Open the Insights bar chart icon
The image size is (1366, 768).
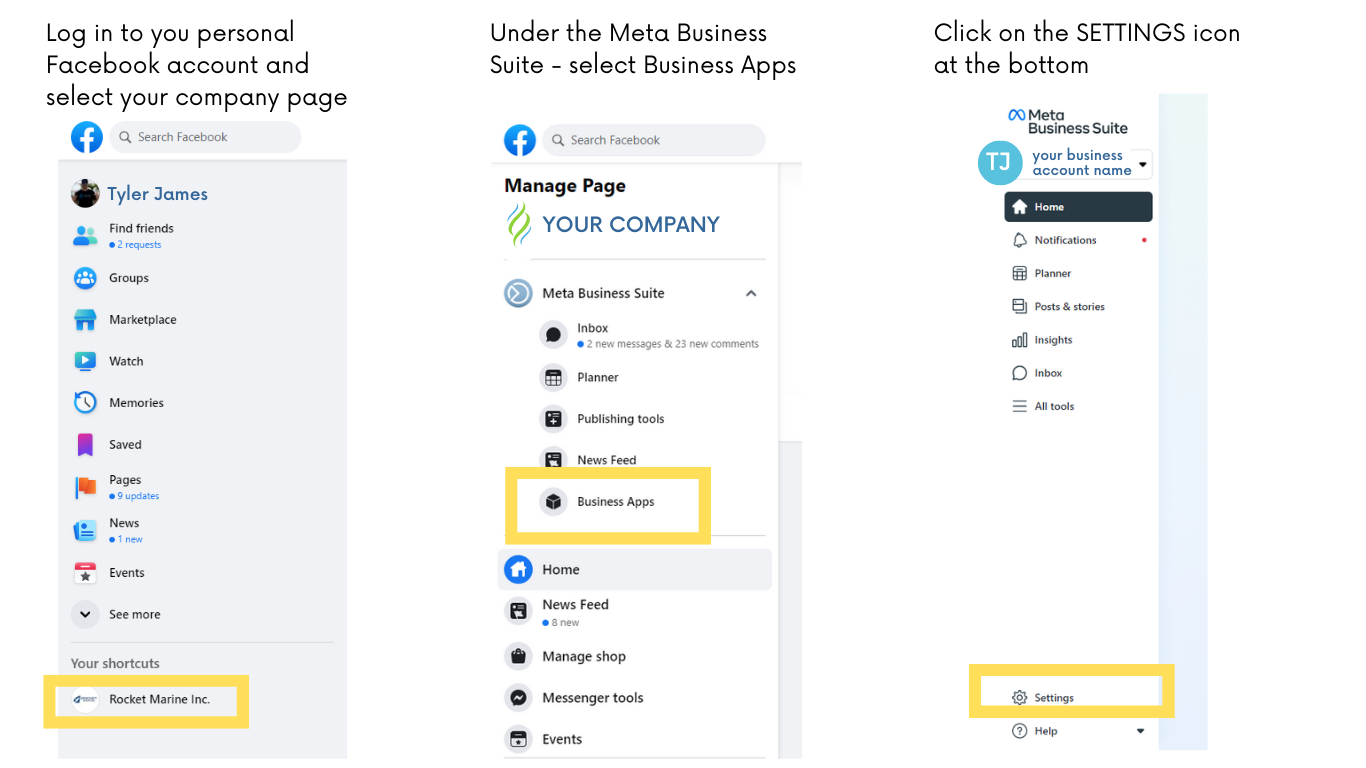coord(1020,340)
